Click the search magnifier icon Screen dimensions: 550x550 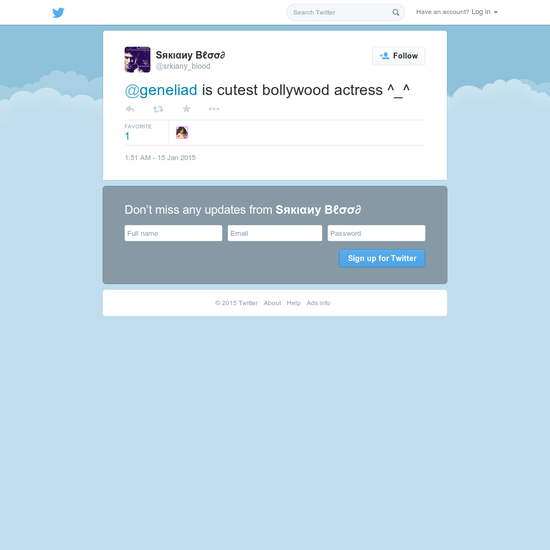pos(396,12)
